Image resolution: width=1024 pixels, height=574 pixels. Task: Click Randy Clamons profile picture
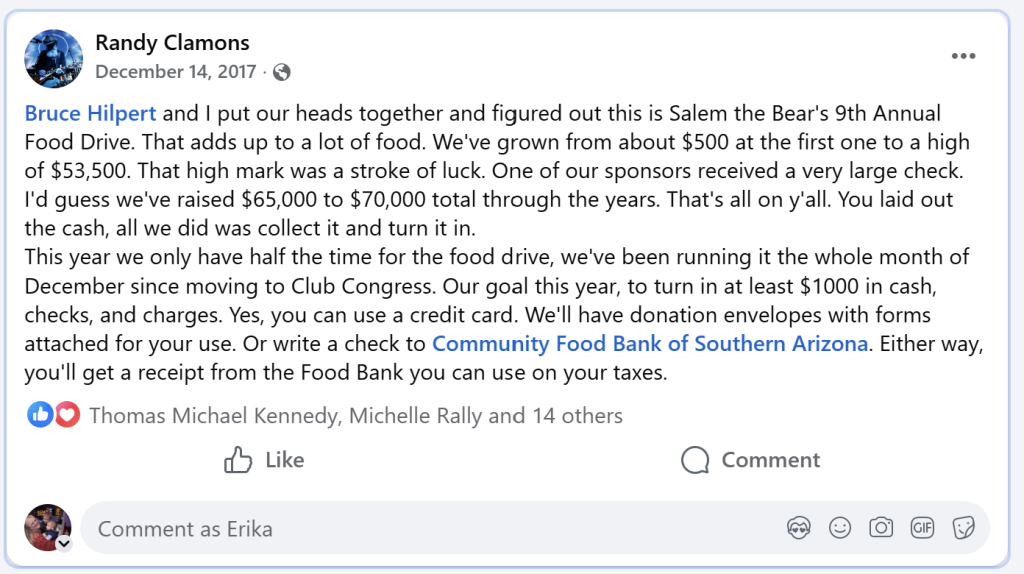point(54,58)
